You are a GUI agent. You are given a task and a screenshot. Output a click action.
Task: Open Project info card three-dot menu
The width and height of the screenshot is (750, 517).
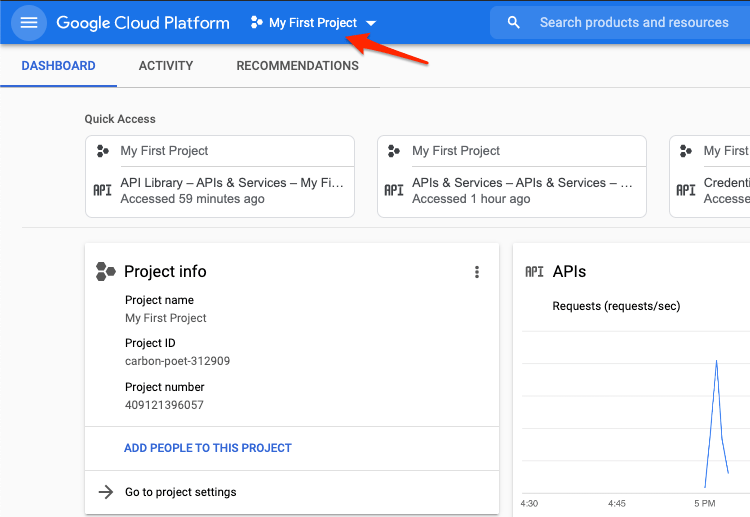coord(477,272)
